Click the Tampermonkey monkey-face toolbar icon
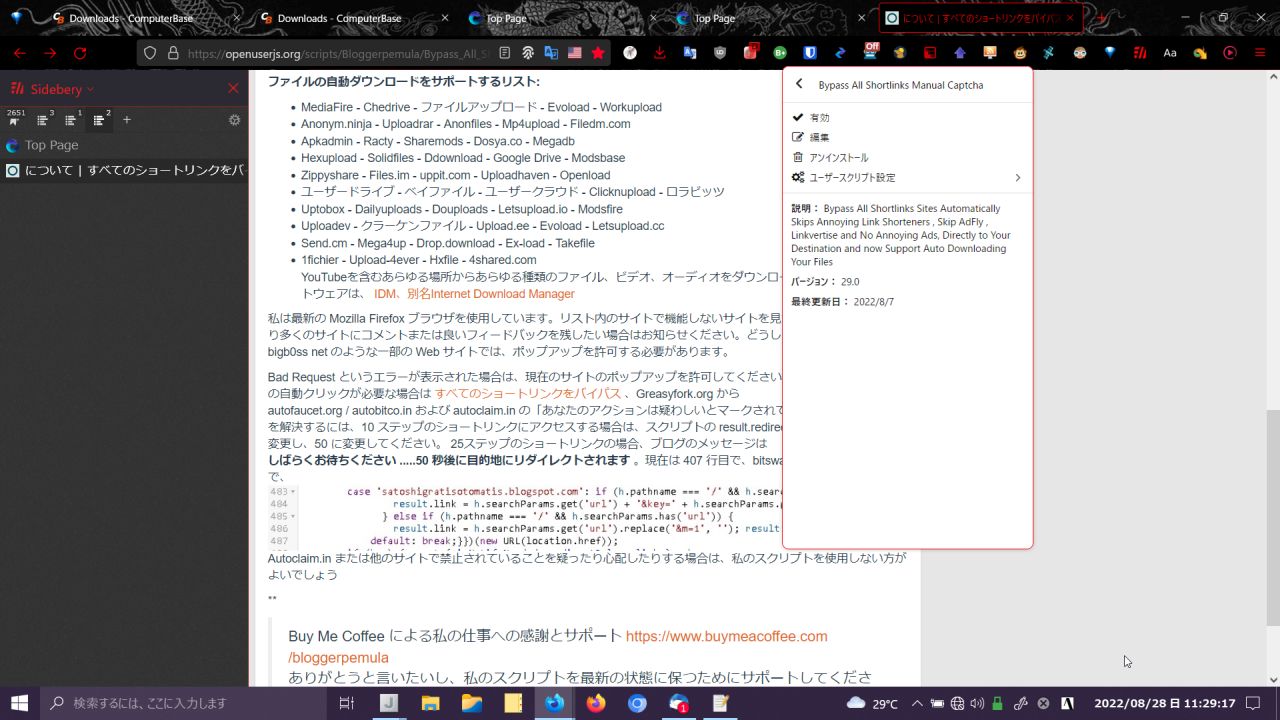 (1020, 53)
